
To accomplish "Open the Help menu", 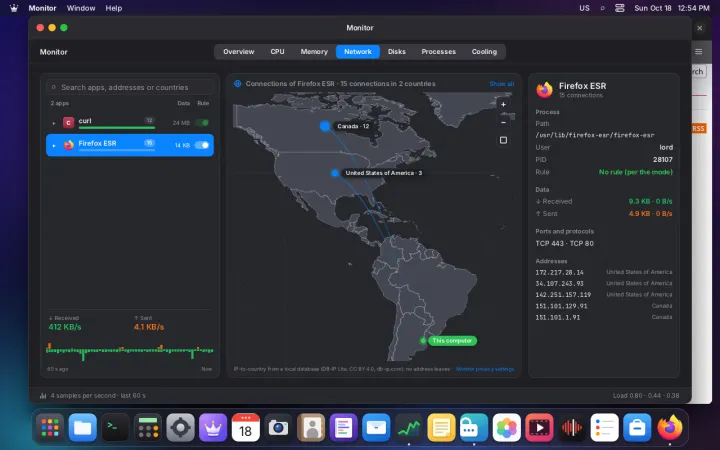I will (x=113, y=8).
